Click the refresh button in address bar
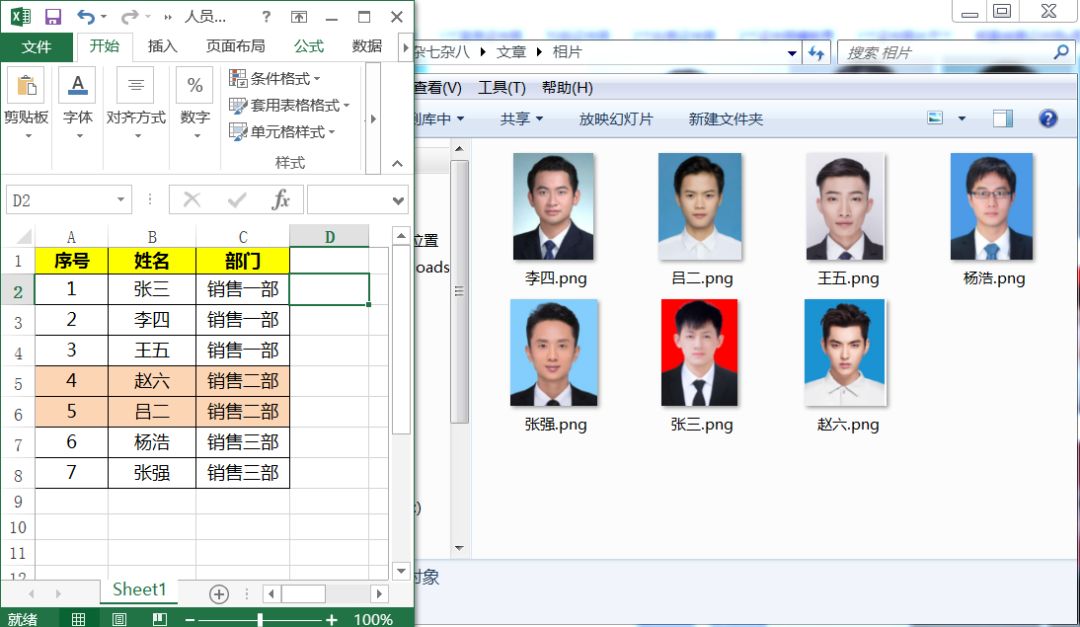1080x627 pixels. [816, 52]
